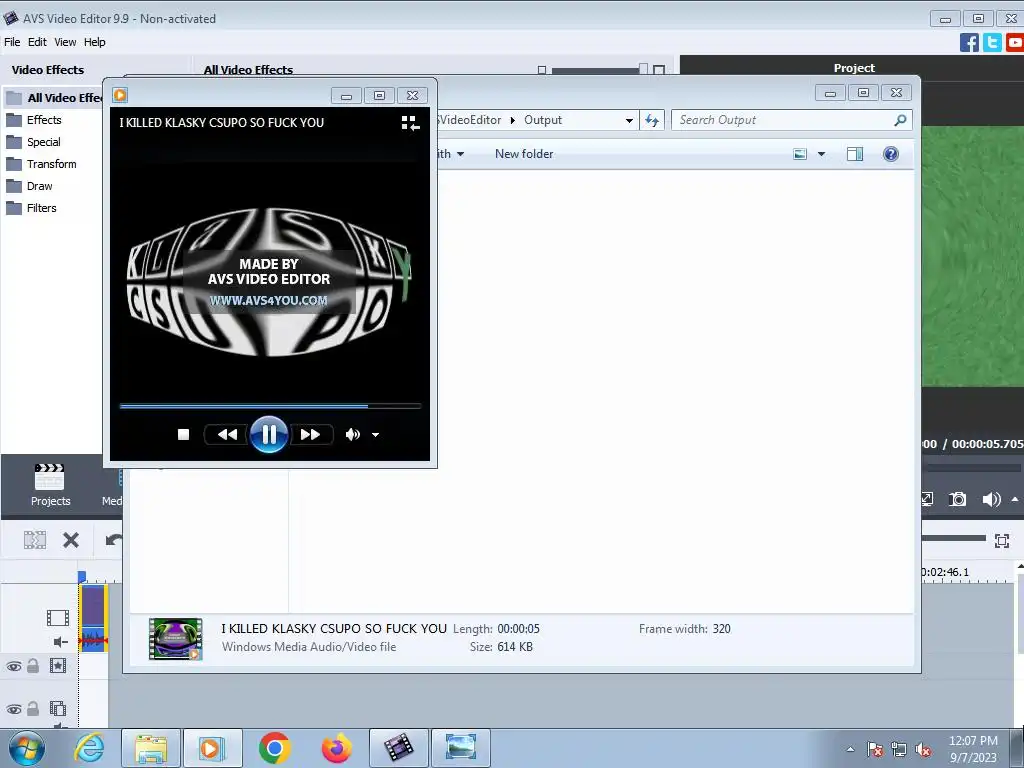Rewind the video in the media player
The image size is (1024, 768).
pos(227,434)
